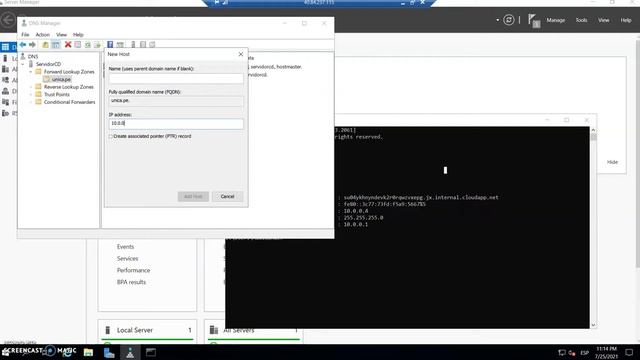The height and width of the screenshot is (360, 640).
Task: Switch to Command Prompt taskbar icon
Action: coord(151,352)
